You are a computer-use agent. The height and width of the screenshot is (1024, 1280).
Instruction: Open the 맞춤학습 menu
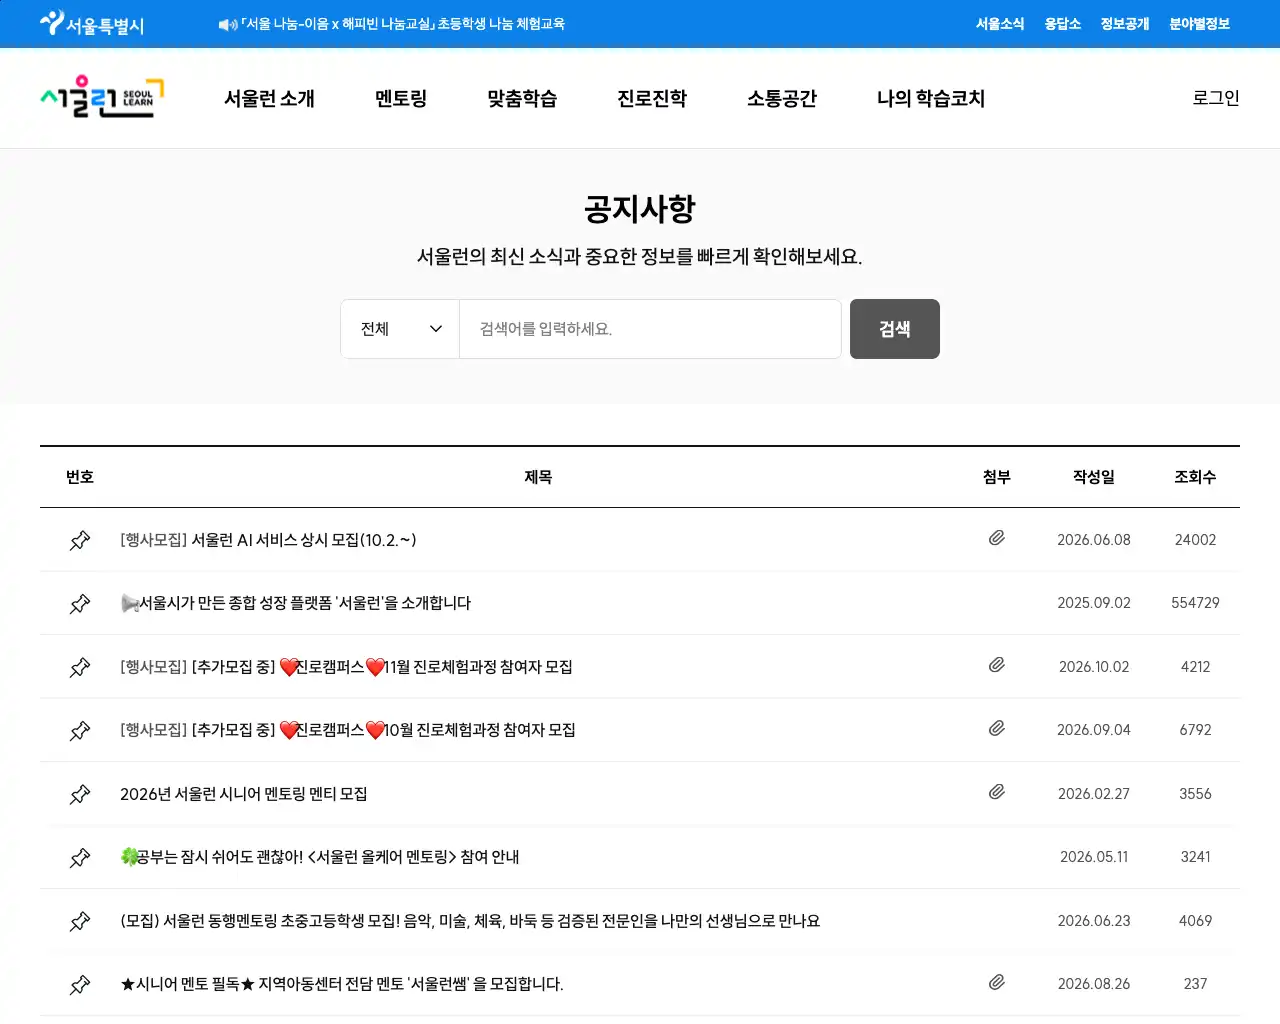coord(522,98)
